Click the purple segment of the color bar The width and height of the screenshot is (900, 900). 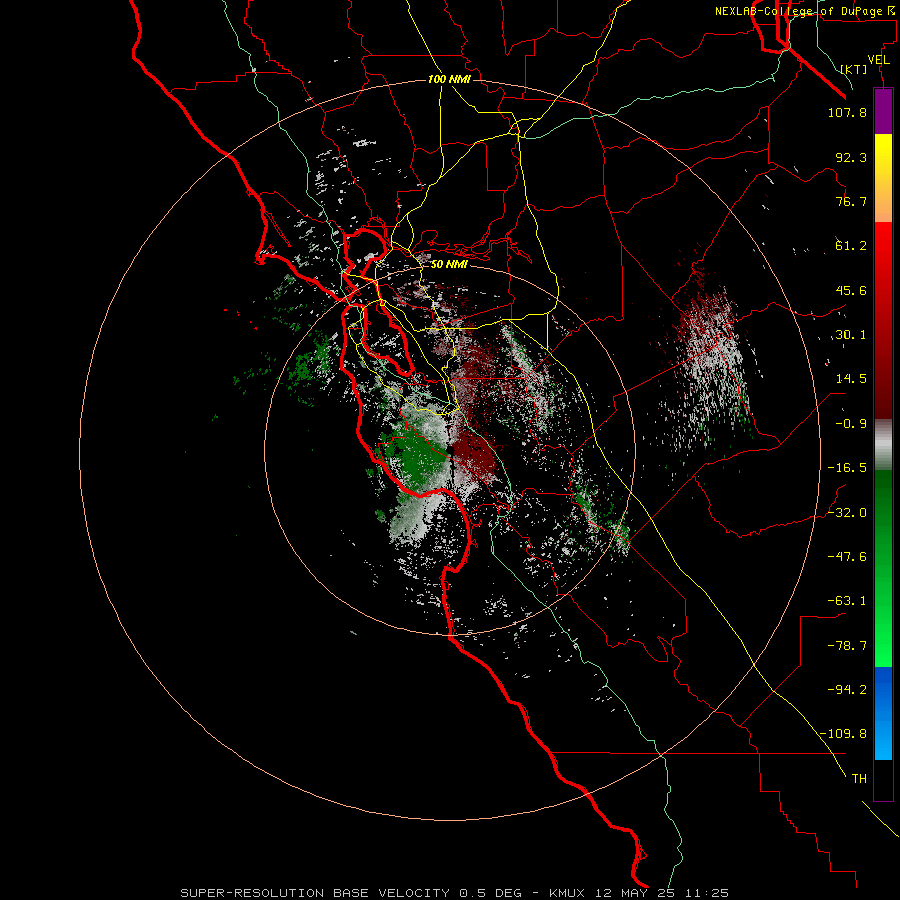(x=883, y=111)
